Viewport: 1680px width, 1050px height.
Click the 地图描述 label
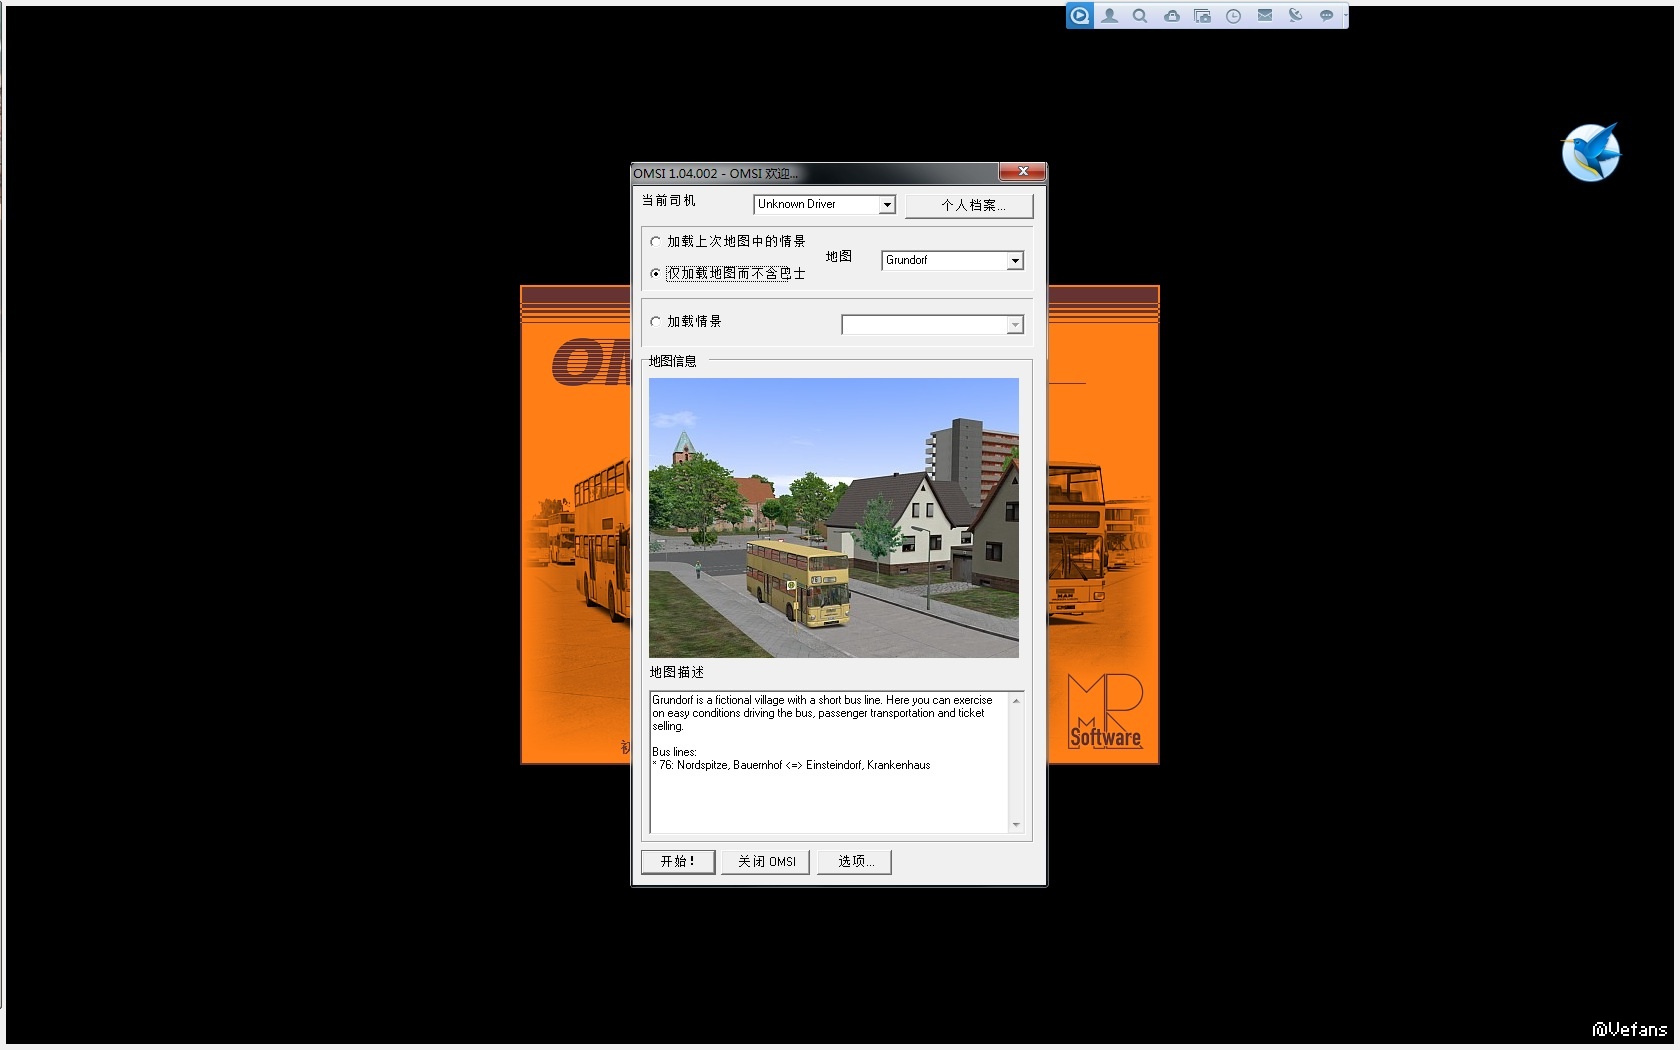click(677, 672)
